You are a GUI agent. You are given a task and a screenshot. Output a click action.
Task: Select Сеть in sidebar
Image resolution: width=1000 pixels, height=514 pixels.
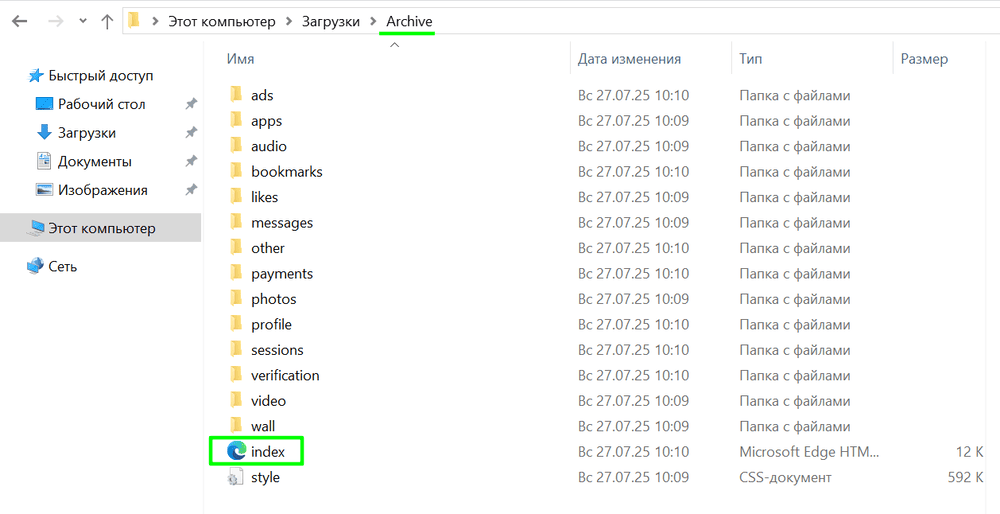click(x=62, y=267)
